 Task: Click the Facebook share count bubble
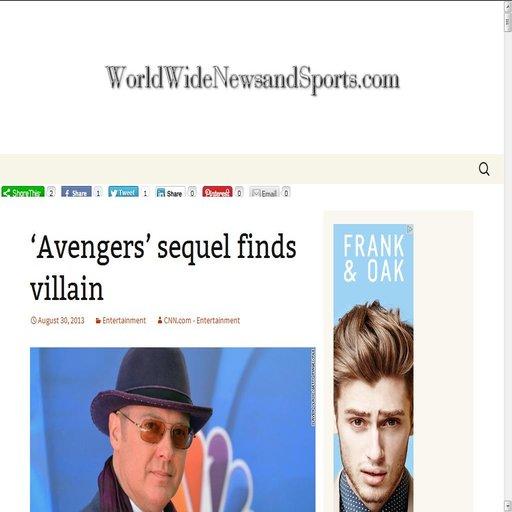tap(98, 192)
